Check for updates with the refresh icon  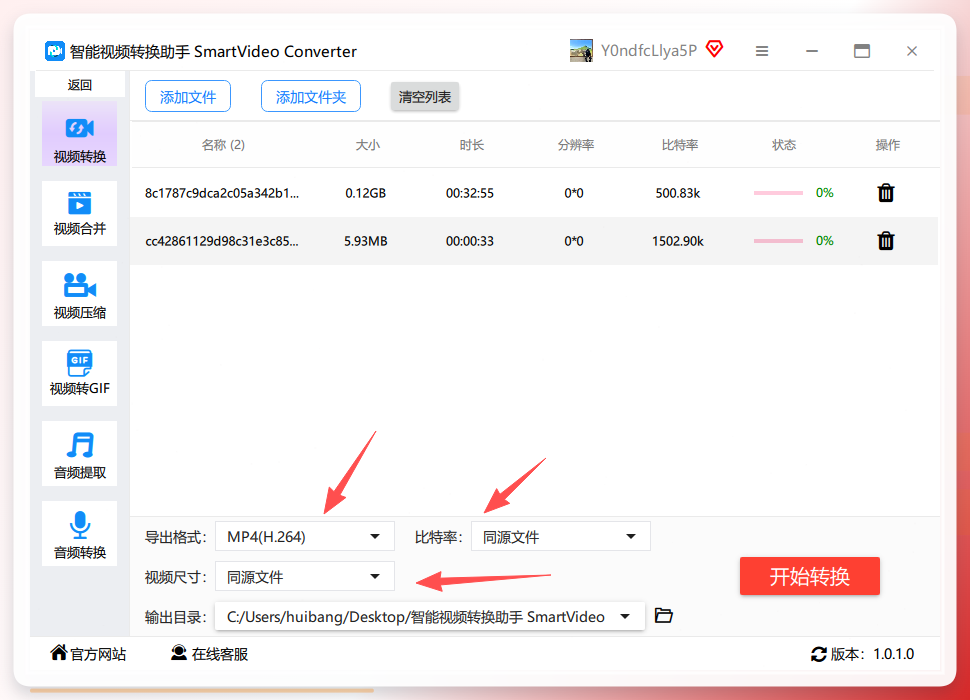coord(818,654)
